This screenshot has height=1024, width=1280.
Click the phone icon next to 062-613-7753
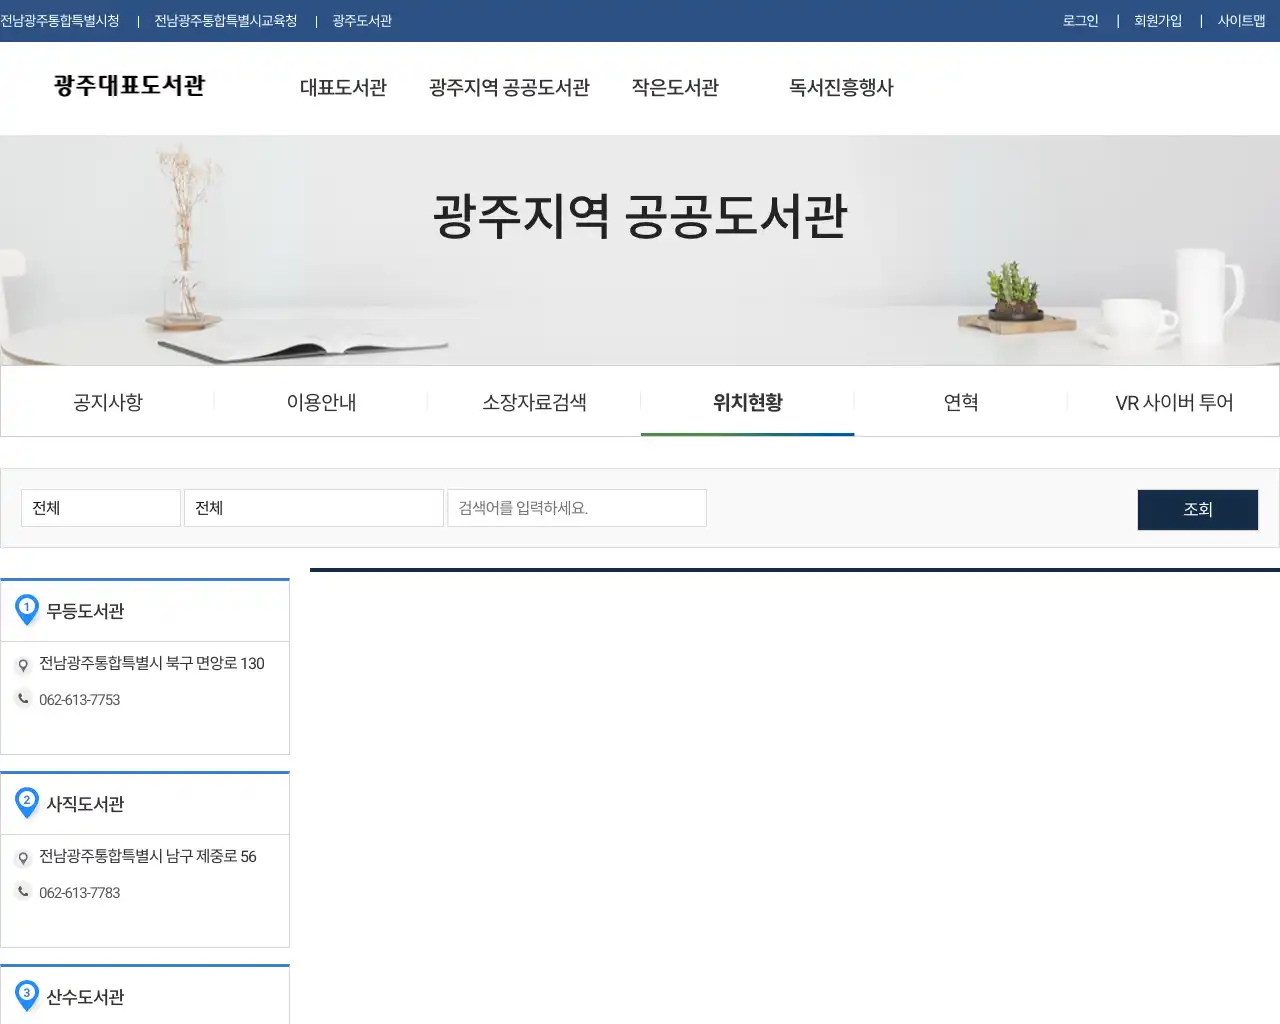tap(23, 699)
